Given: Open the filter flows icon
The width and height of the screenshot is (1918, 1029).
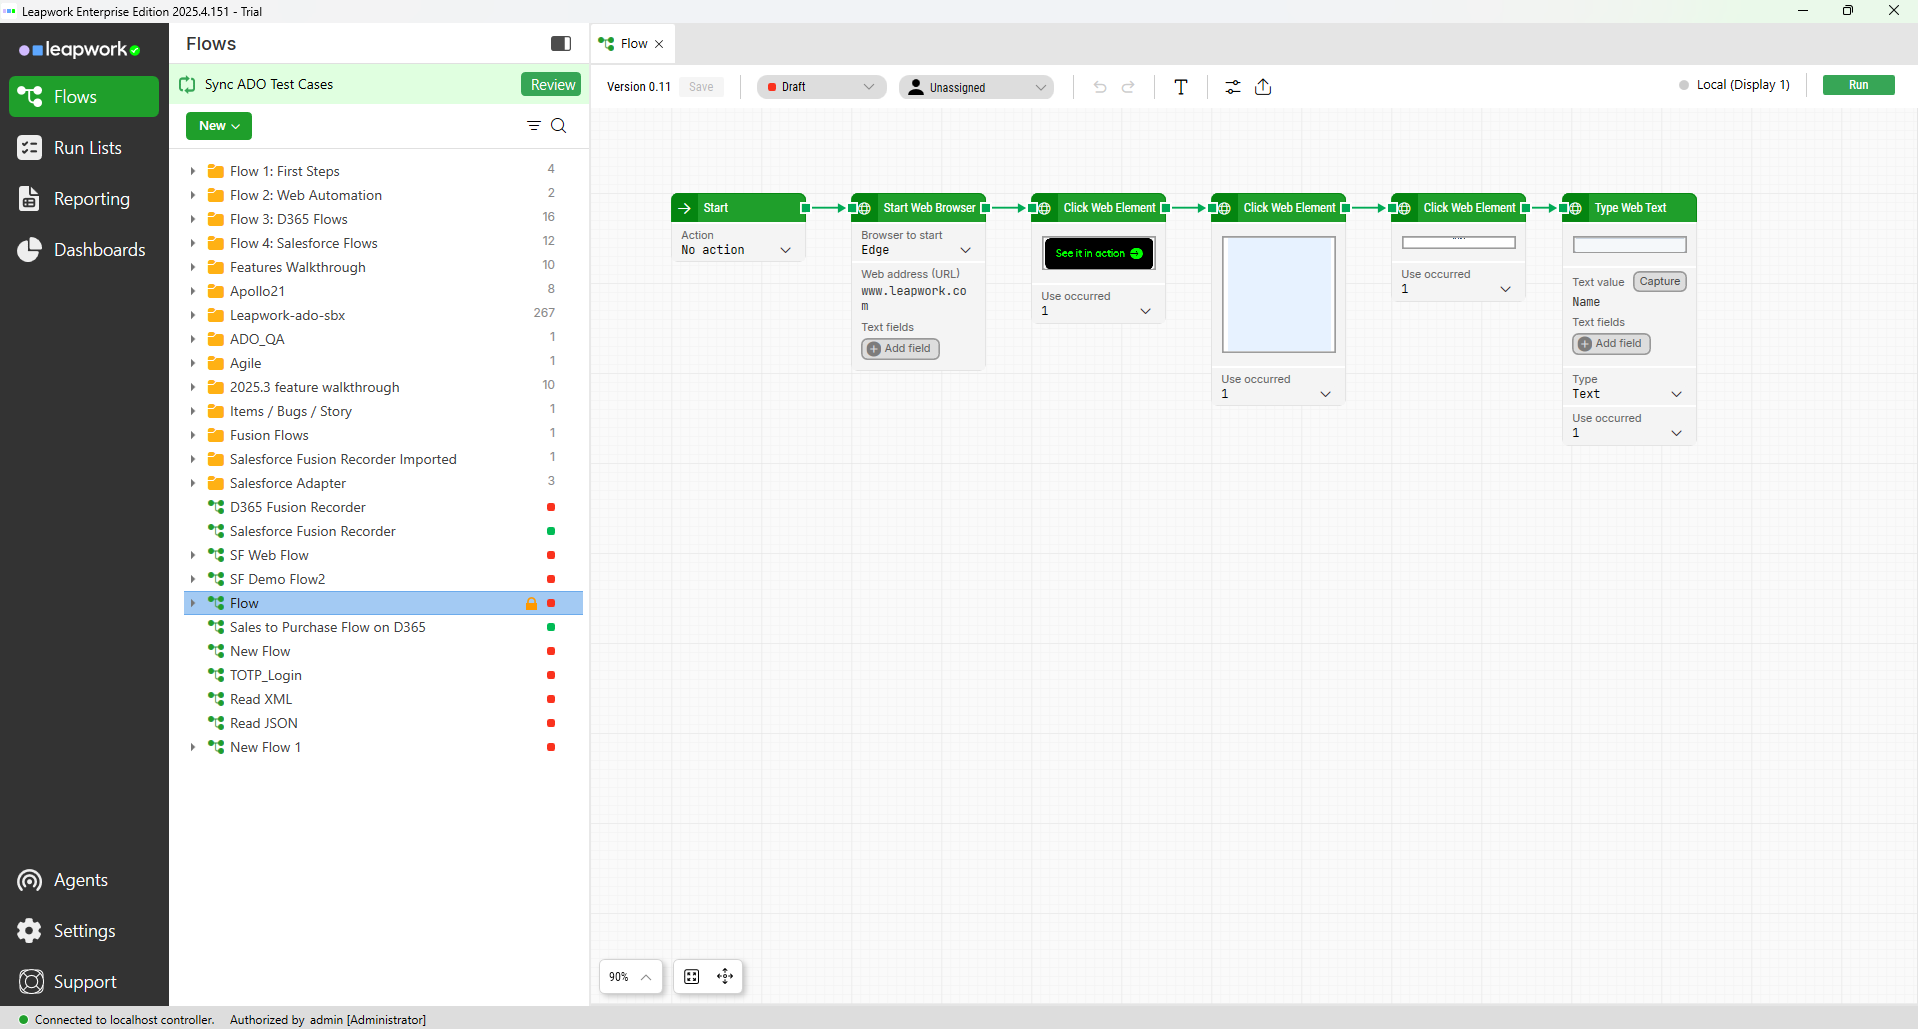Looking at the screenshot, I should pos(534,126).
